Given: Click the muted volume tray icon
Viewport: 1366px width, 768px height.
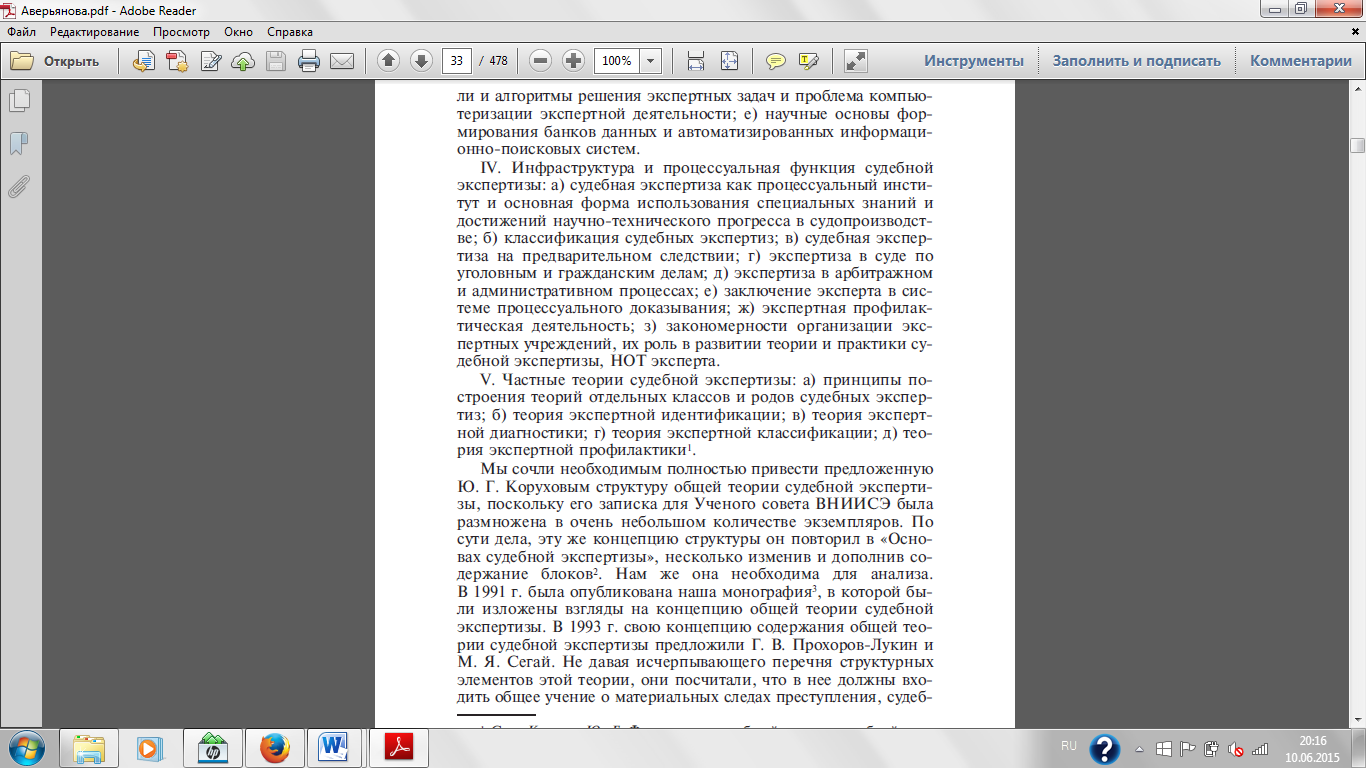Looking at the screenshot, I should point(1236,747).
